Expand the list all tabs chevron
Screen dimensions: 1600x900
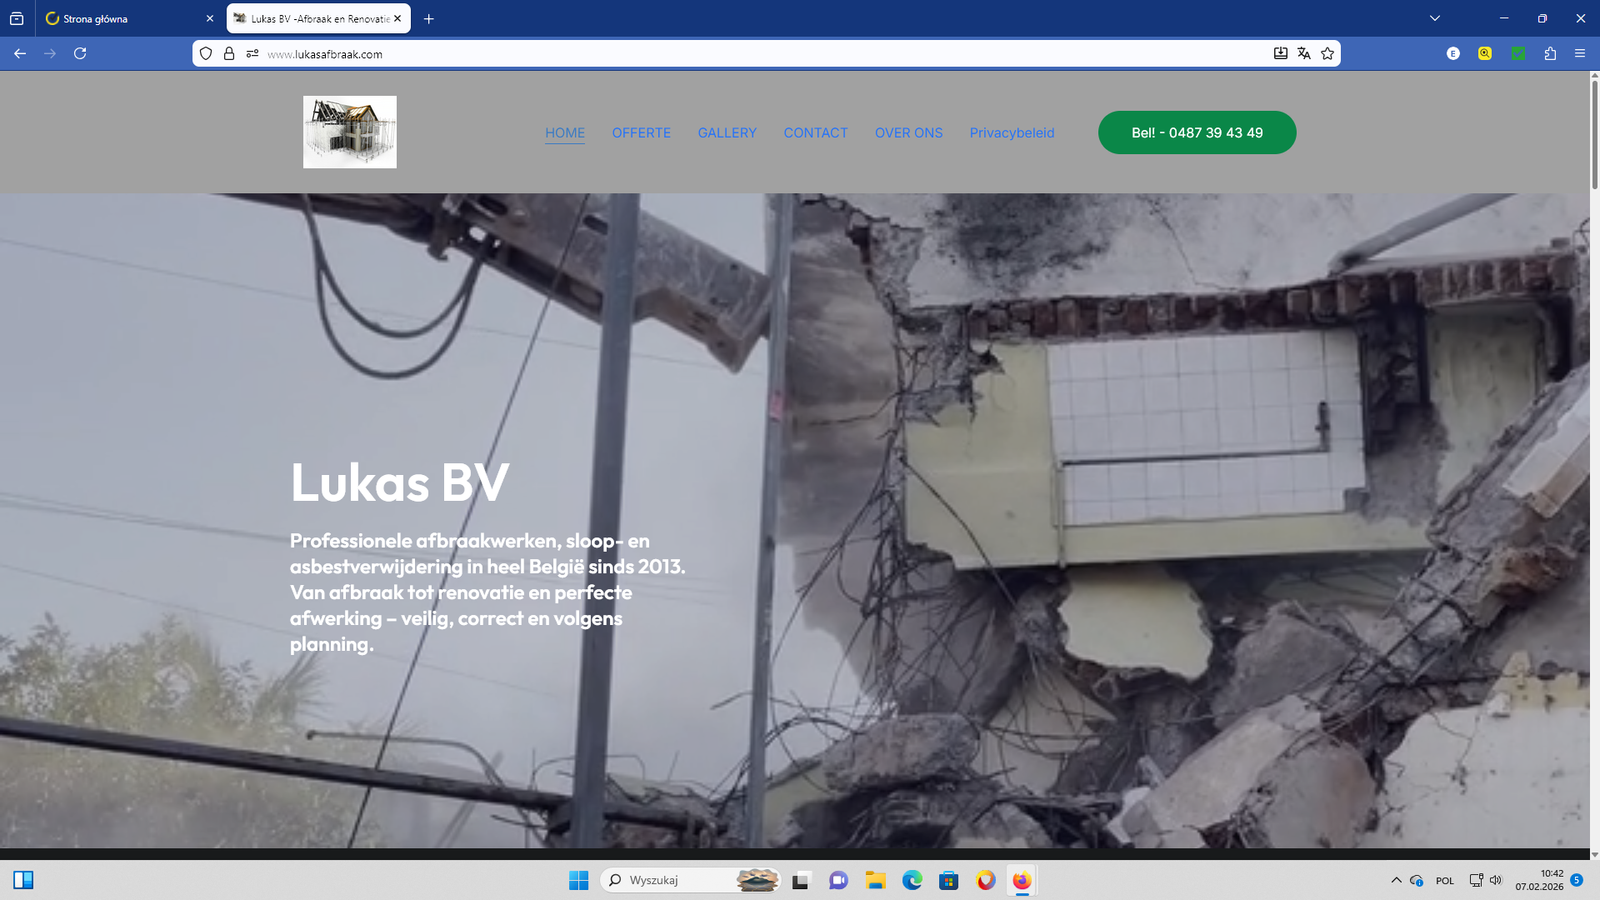click(1435, 18)
